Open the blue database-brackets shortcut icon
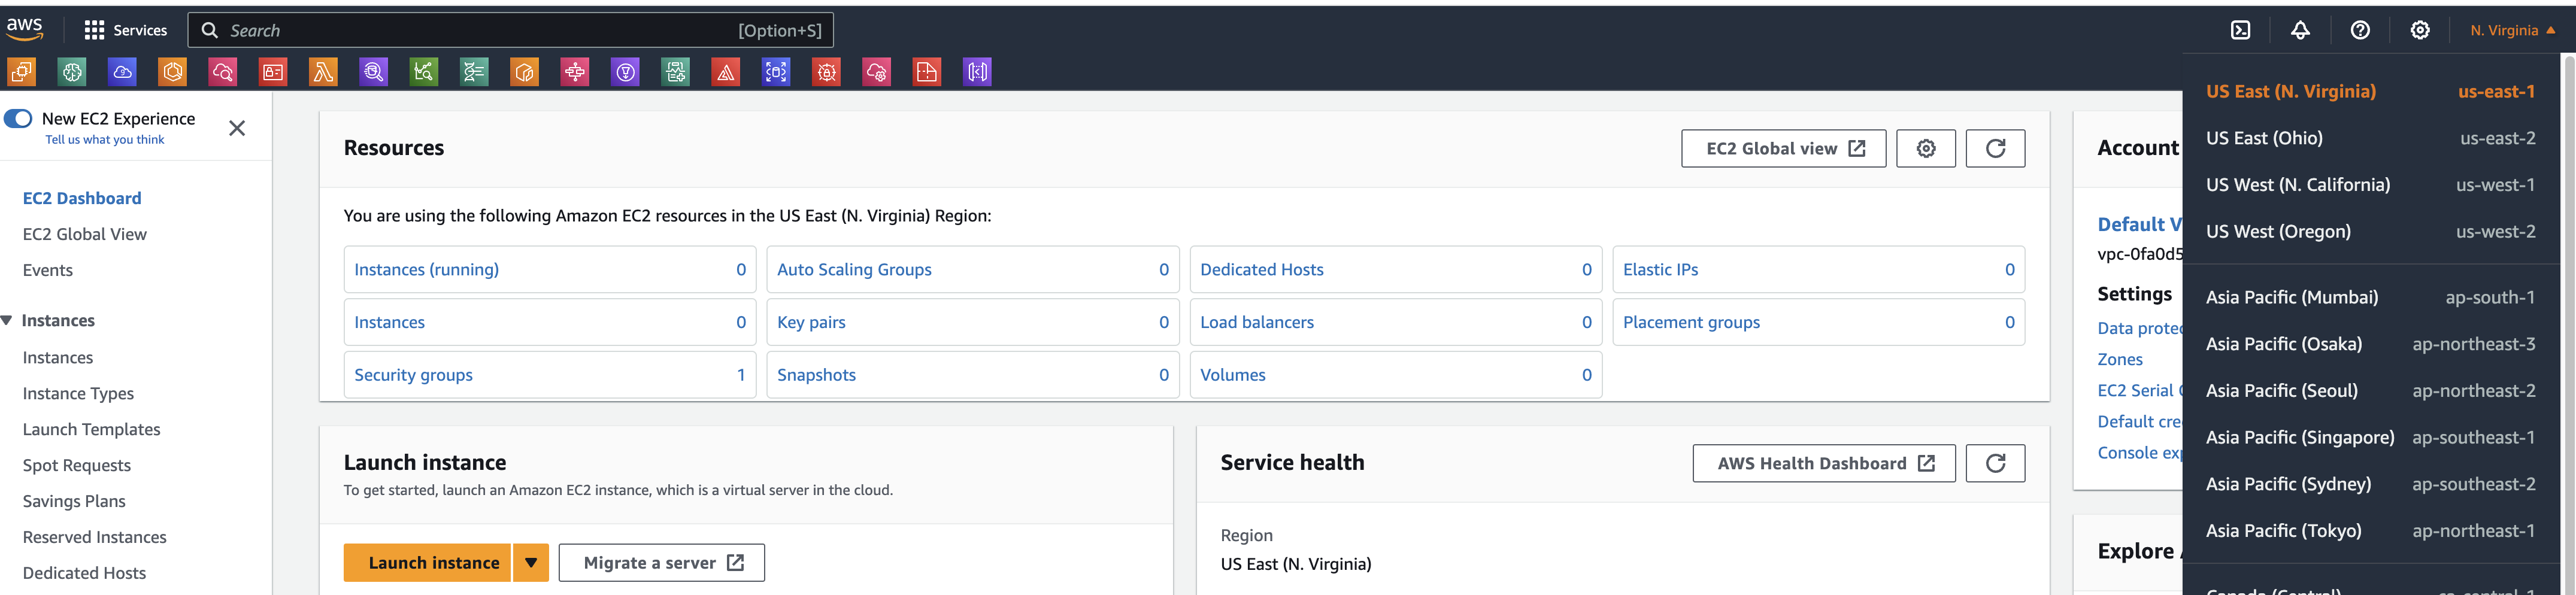Viewport: 2576px width, 595px height. point(776,72)
